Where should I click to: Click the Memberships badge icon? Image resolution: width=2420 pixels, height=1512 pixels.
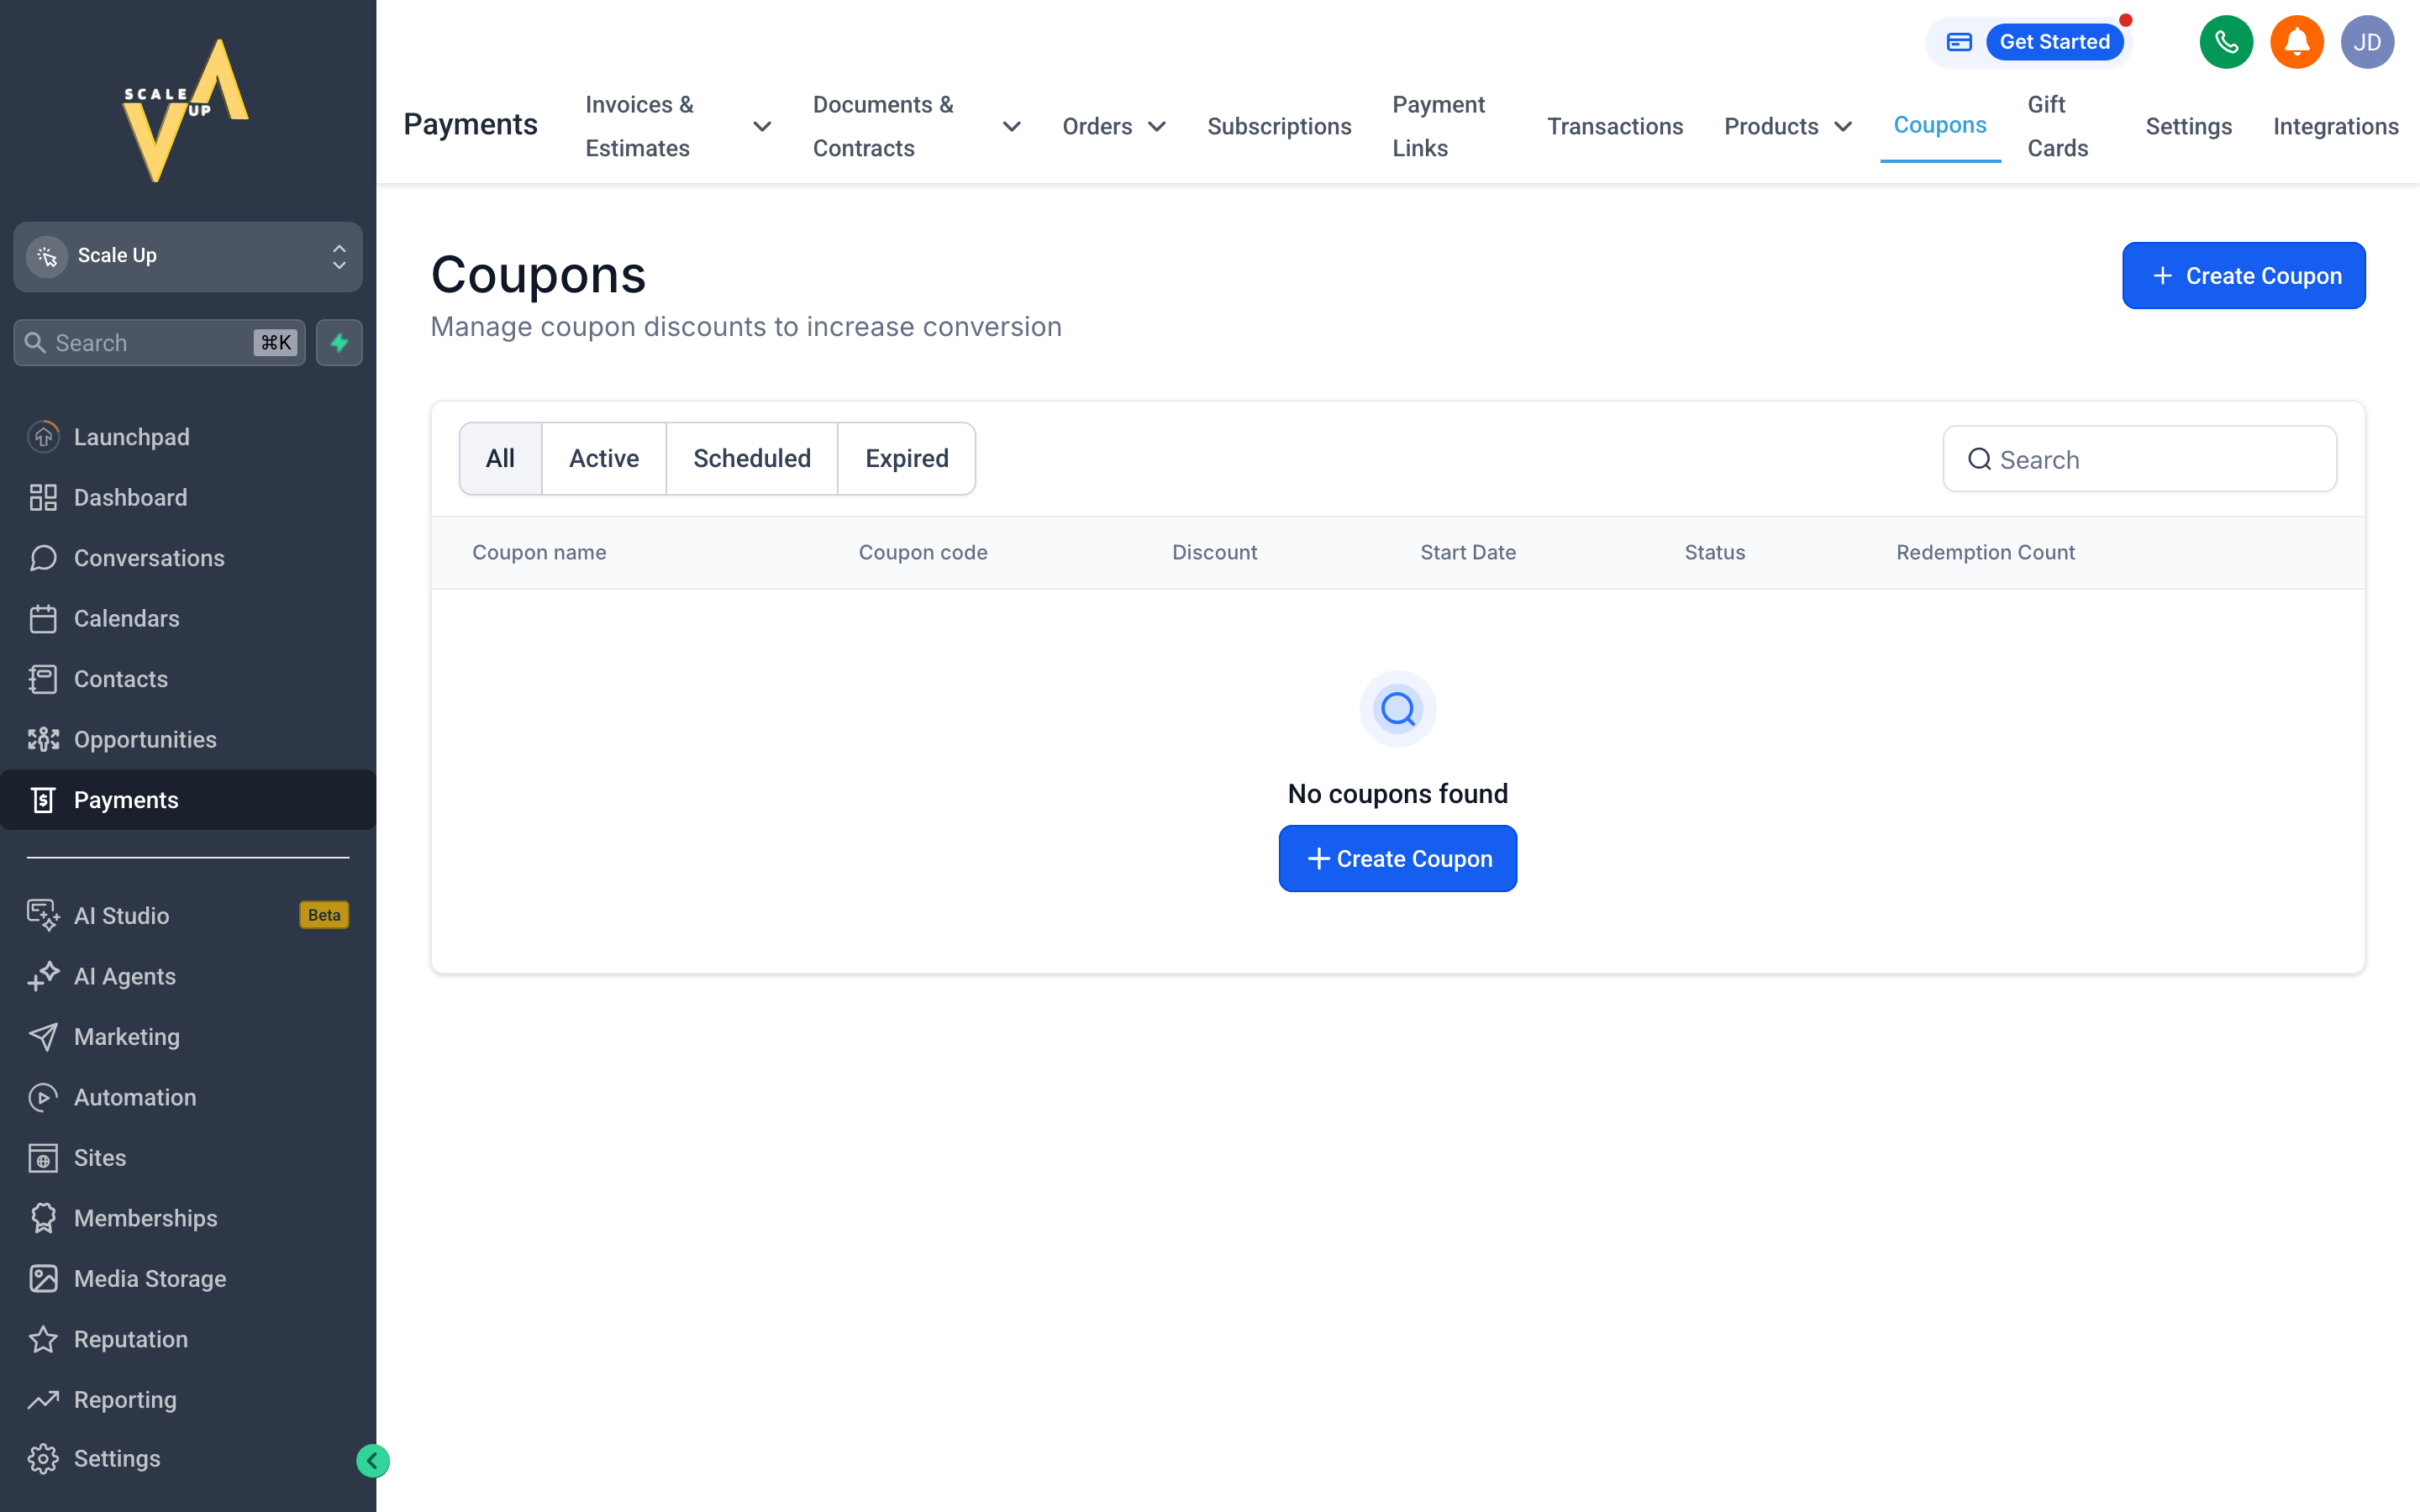tap(43, 1218)
